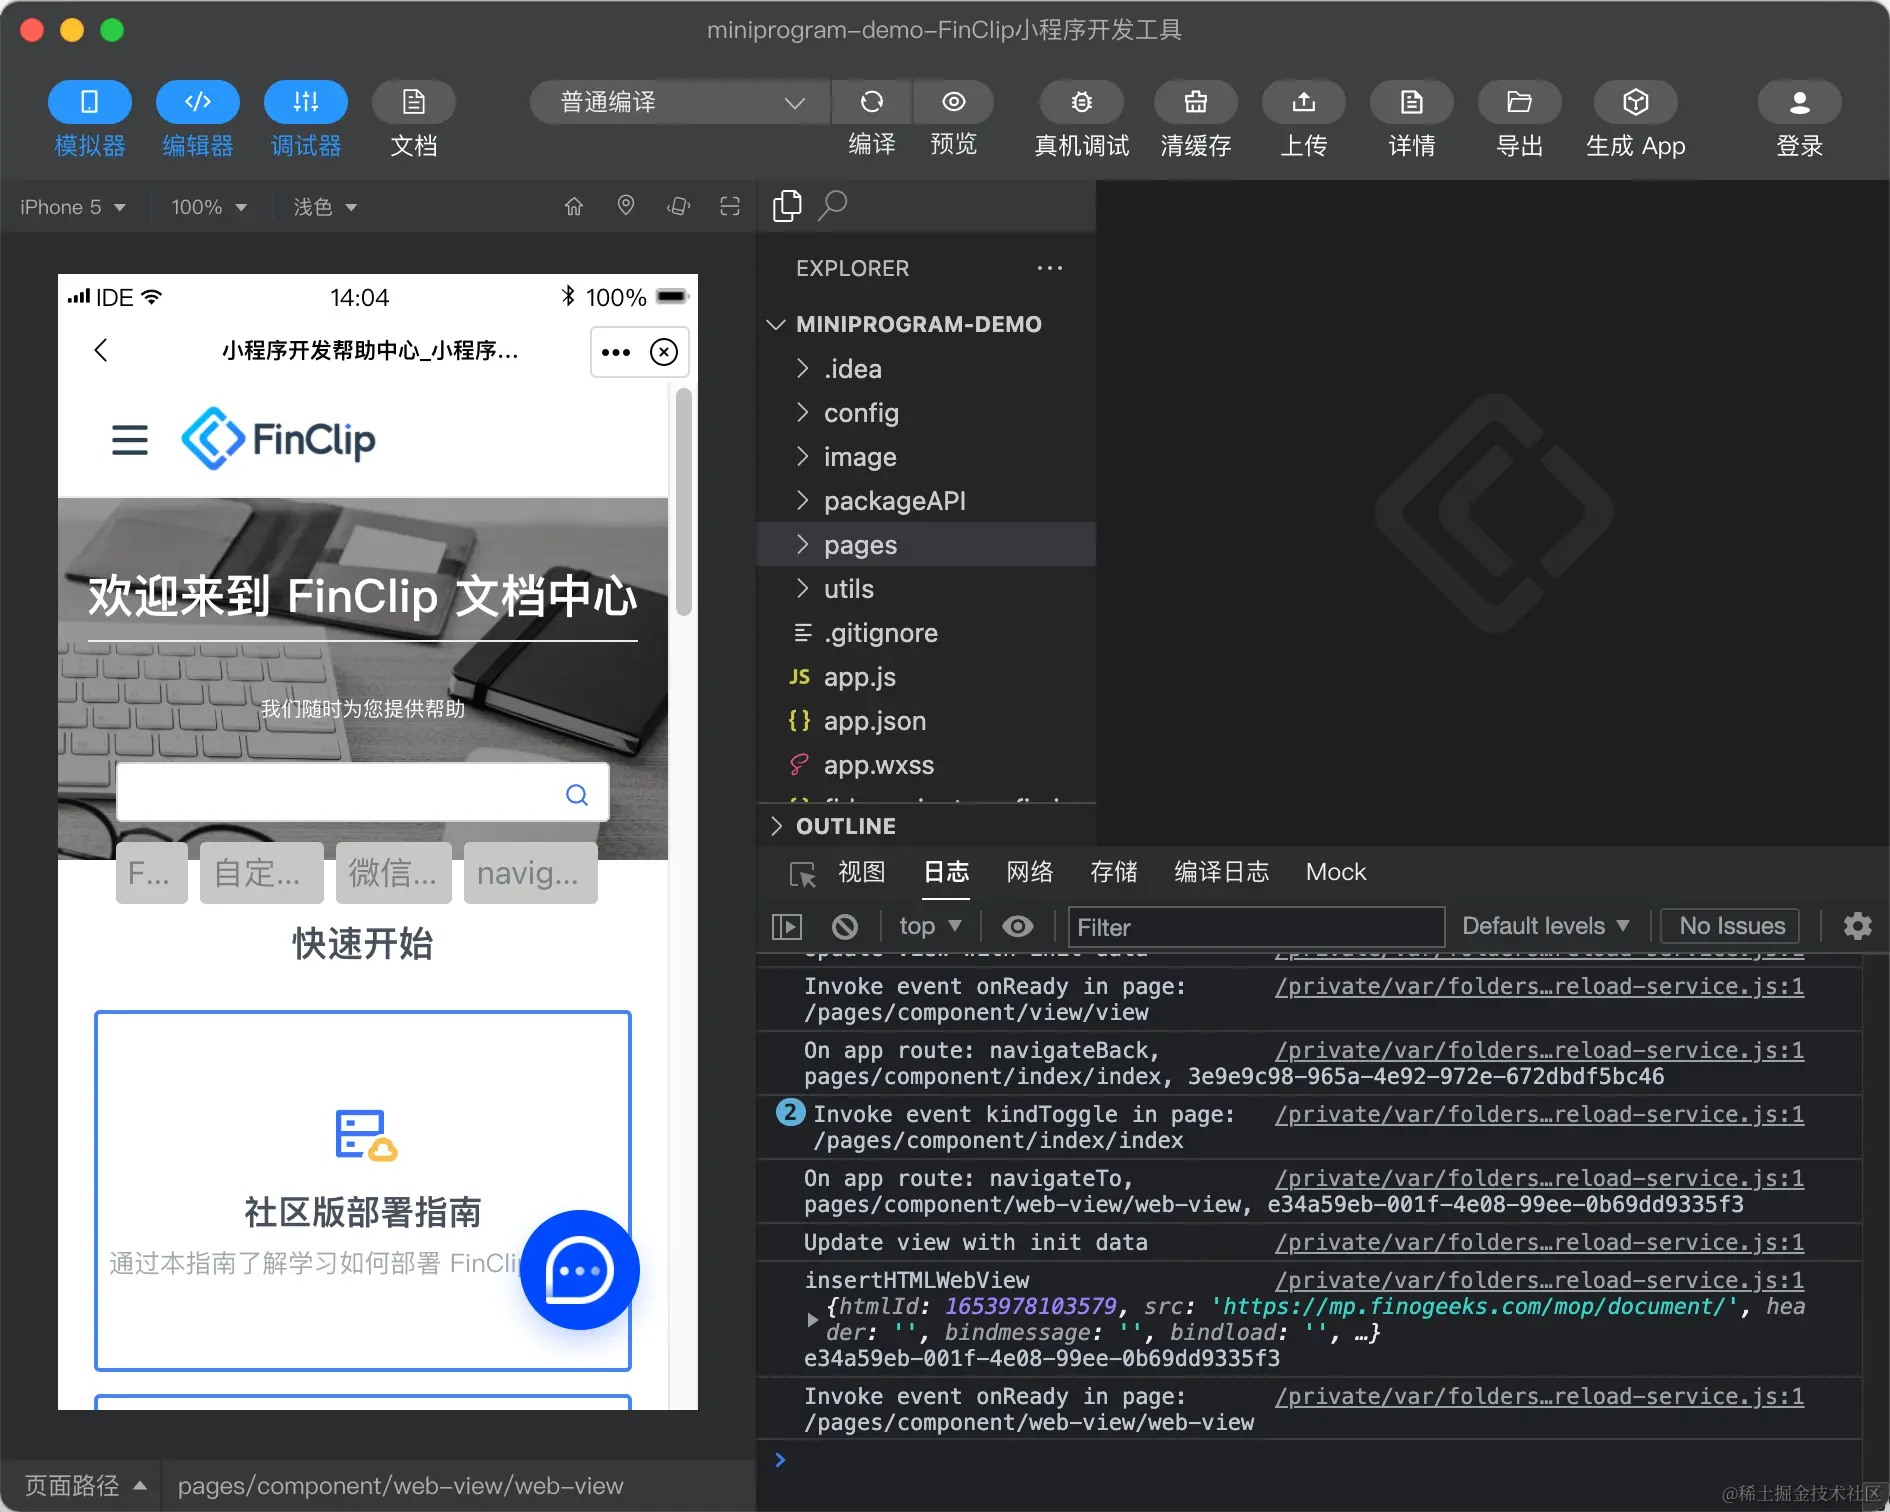Open the .gitignore file

(x=926, y=633)
